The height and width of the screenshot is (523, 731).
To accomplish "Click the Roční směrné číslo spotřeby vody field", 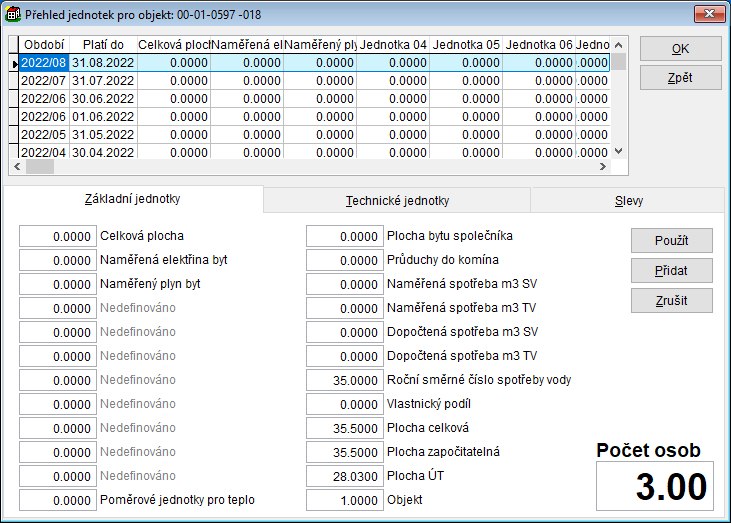I will point(343,380).
